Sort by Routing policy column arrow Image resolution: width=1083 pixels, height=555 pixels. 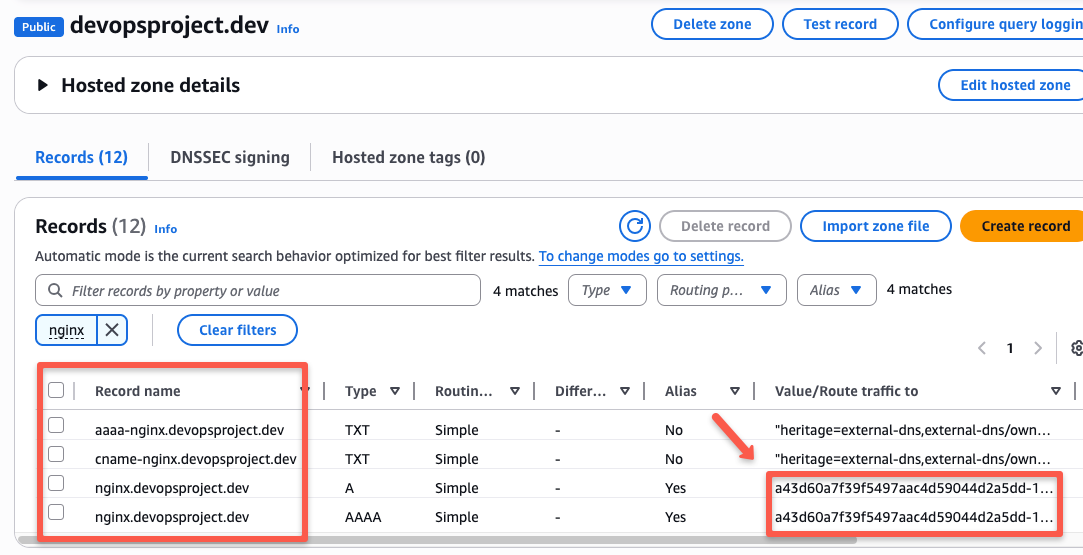(515, 391)
